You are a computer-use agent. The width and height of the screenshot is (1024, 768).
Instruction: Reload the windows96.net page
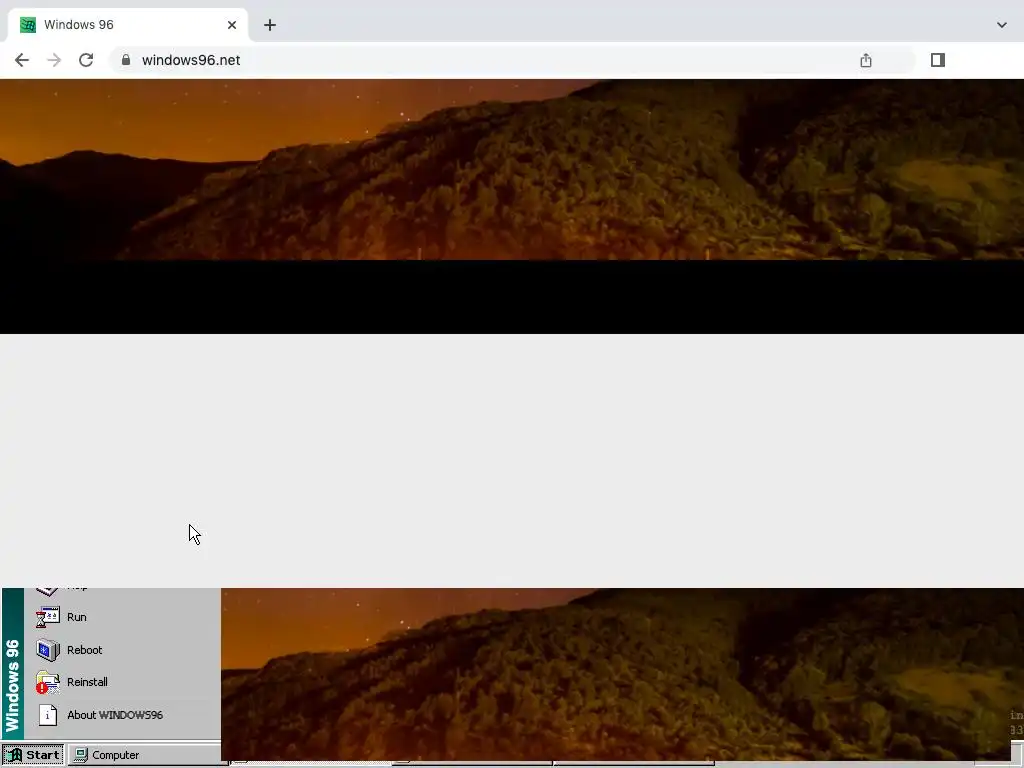pos(86,60)
